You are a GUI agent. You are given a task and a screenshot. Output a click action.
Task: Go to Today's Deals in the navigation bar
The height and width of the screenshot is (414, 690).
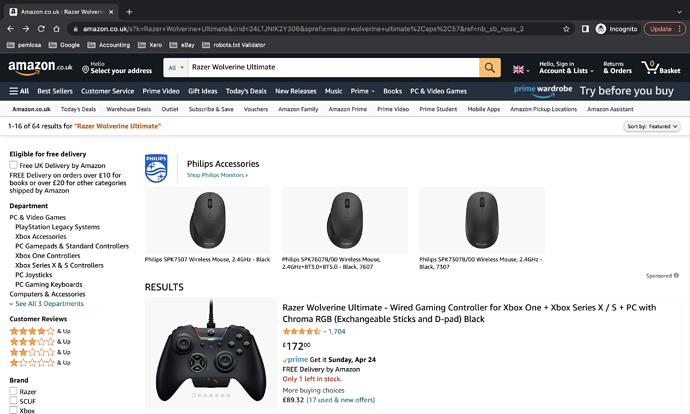click(x=245, y=91)
